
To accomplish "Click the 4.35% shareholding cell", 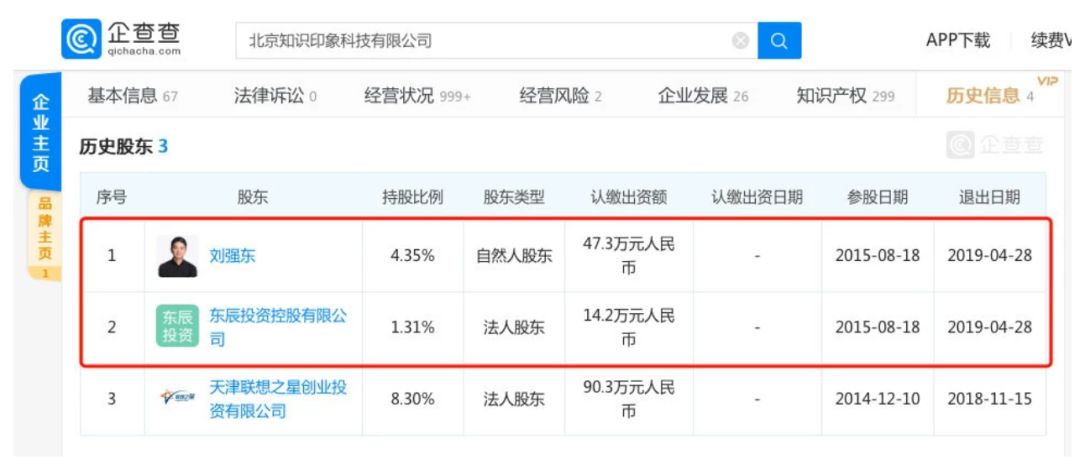I will tap(413, 256).
